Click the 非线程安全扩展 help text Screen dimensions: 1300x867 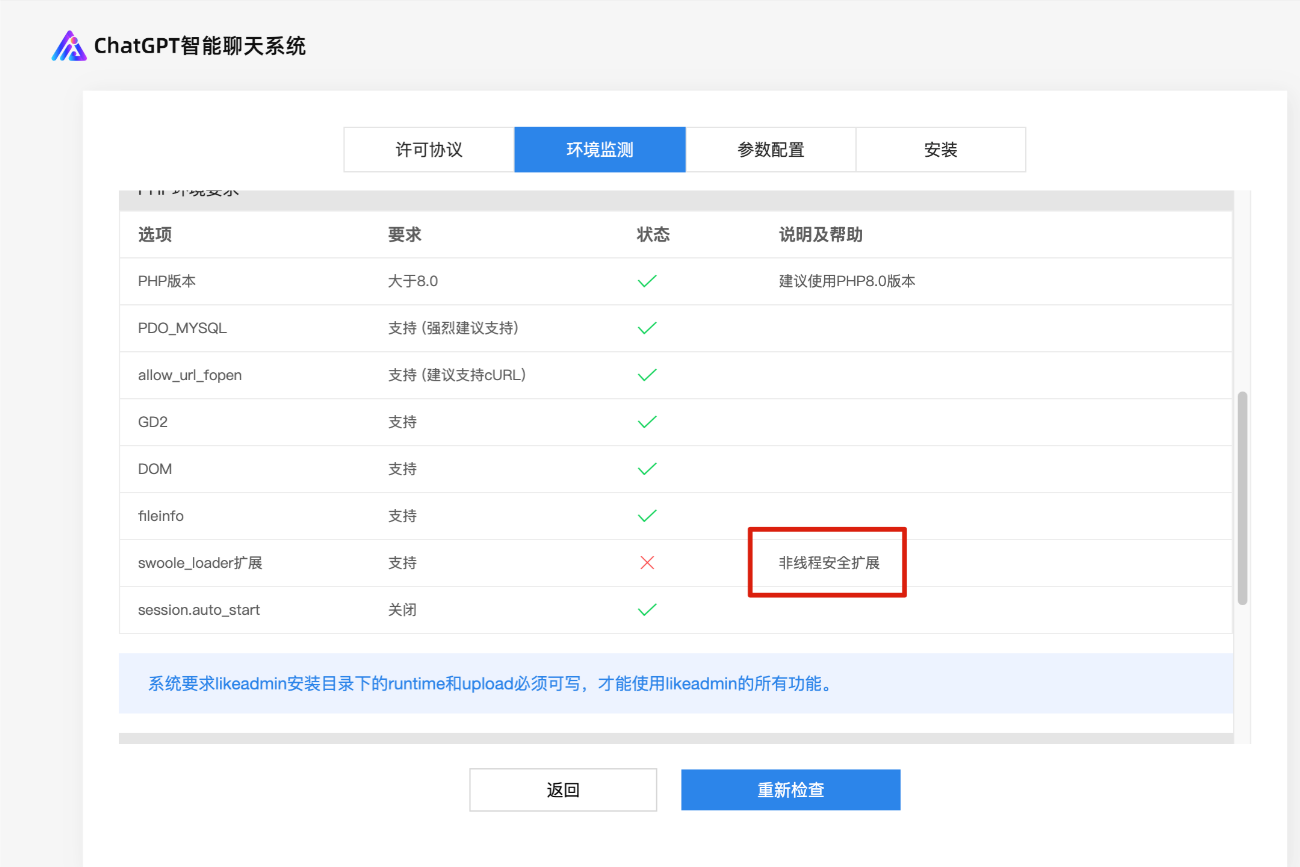[829, 563]
